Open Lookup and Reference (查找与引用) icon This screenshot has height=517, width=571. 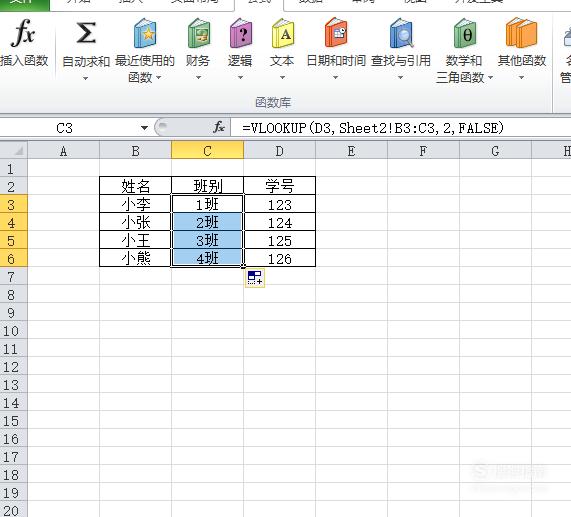pos(401,33)
